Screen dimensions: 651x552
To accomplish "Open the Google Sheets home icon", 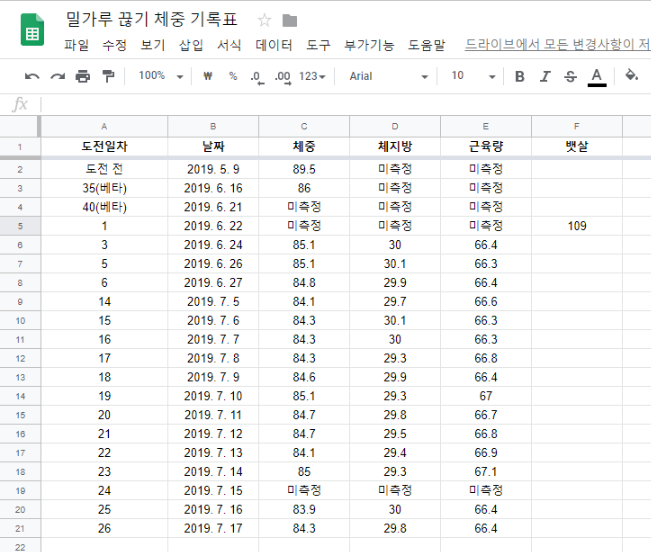I will coord(32,29).
